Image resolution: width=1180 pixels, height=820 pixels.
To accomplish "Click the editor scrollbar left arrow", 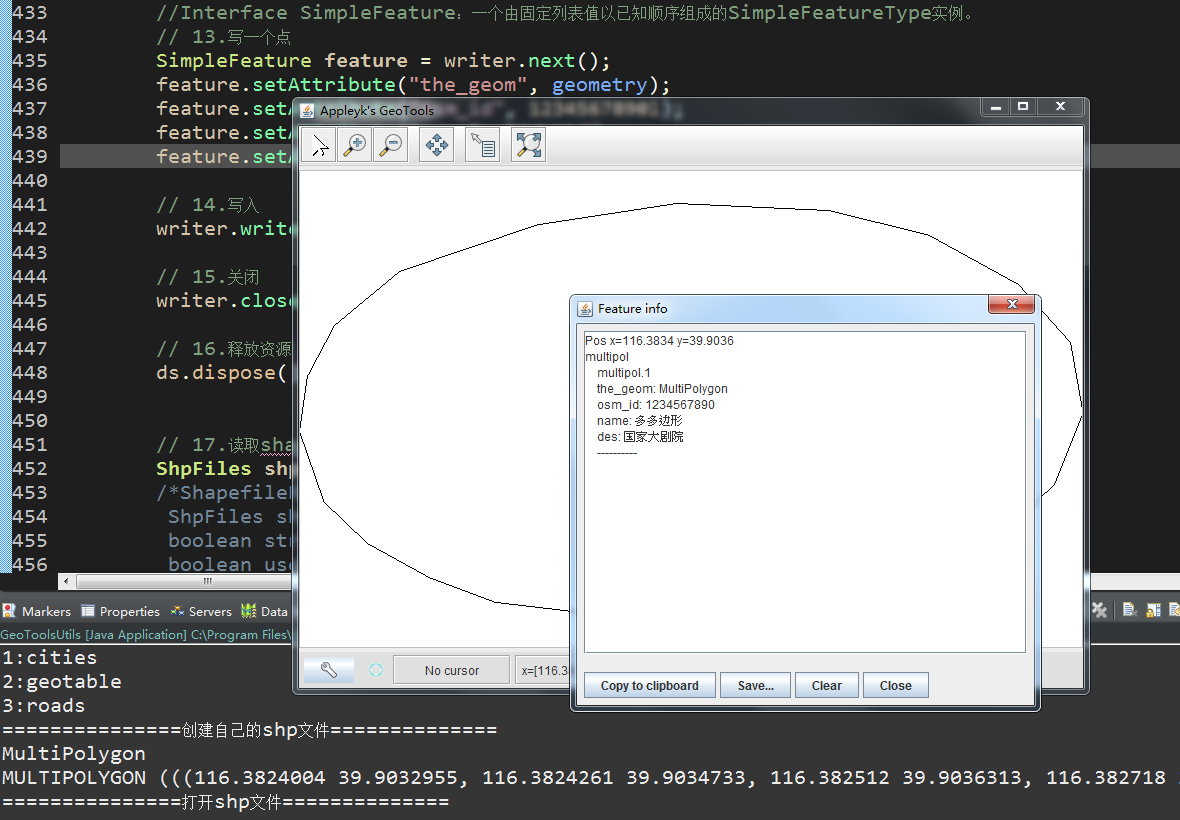I will click(66, 582).
